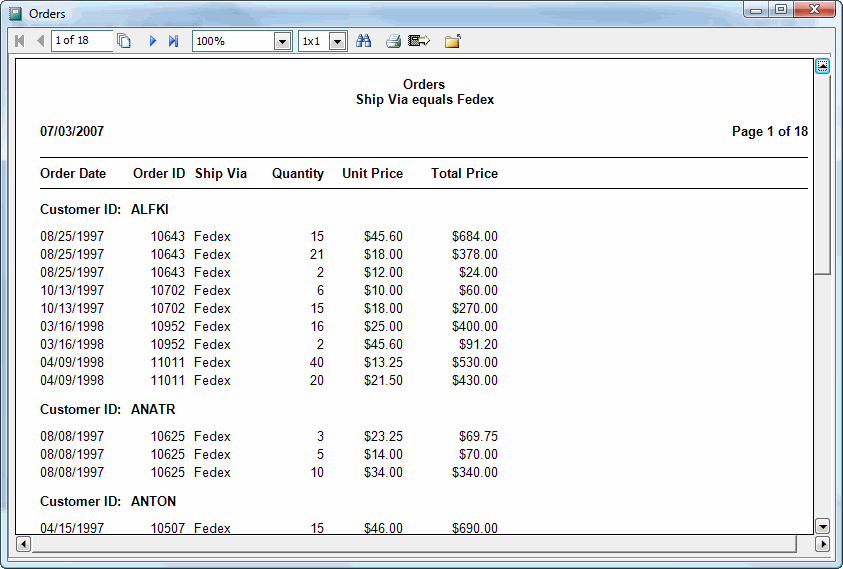Click the page number field showing 1 of 18
Viewport: 843px width, 569px height.
pyautogui.click(x=81, y=41)
